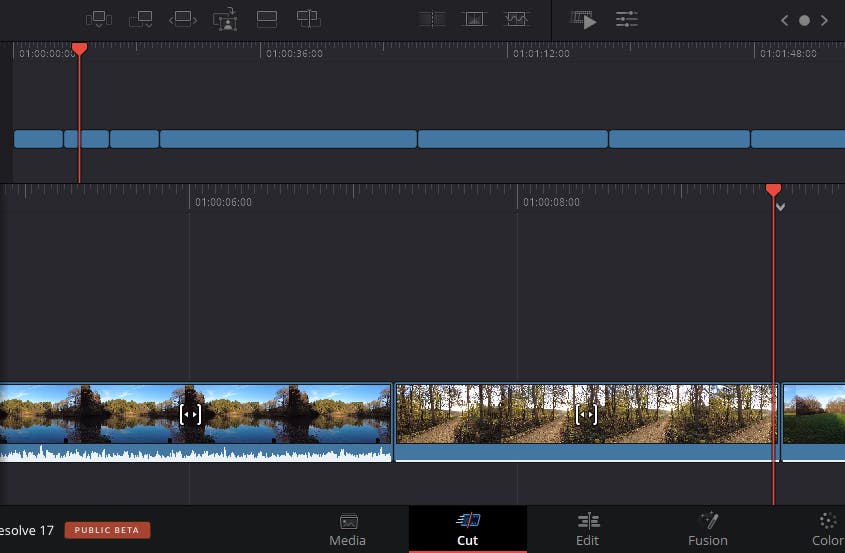Image resolution: width=845 pixels, height=553 pixels.
Task: Click 01:01:48:00 on upper ruler
Action: (788, 54)
